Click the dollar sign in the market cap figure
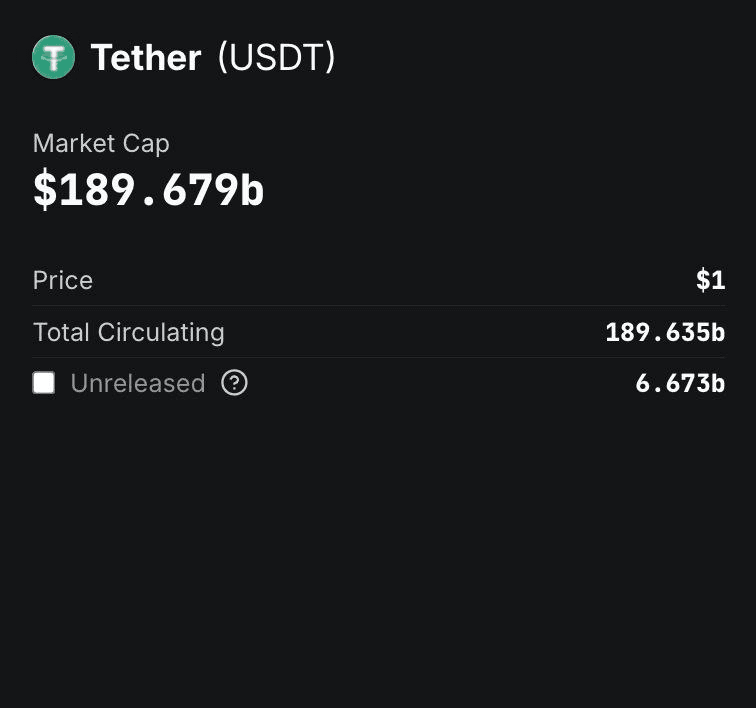This screenshot has height=708, width=756. pos(45,190)
